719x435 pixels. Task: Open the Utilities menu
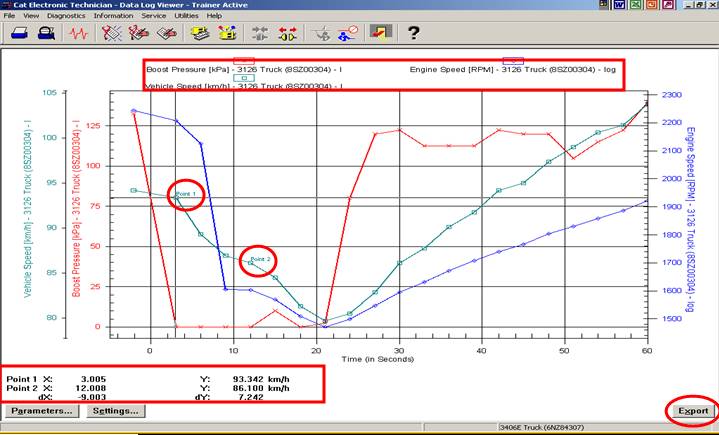pyautogui.click(x=186, y=16)
